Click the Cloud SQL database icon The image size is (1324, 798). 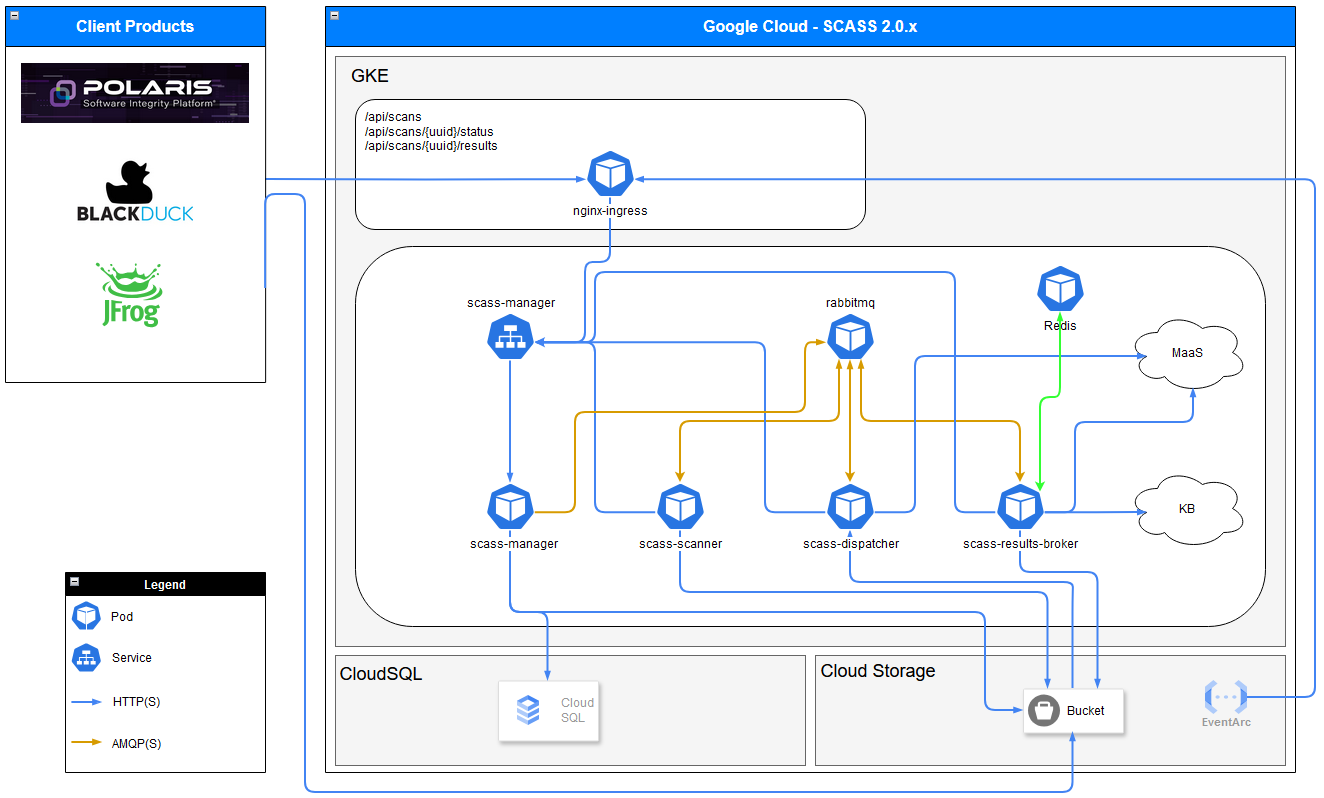coord(528,710)
